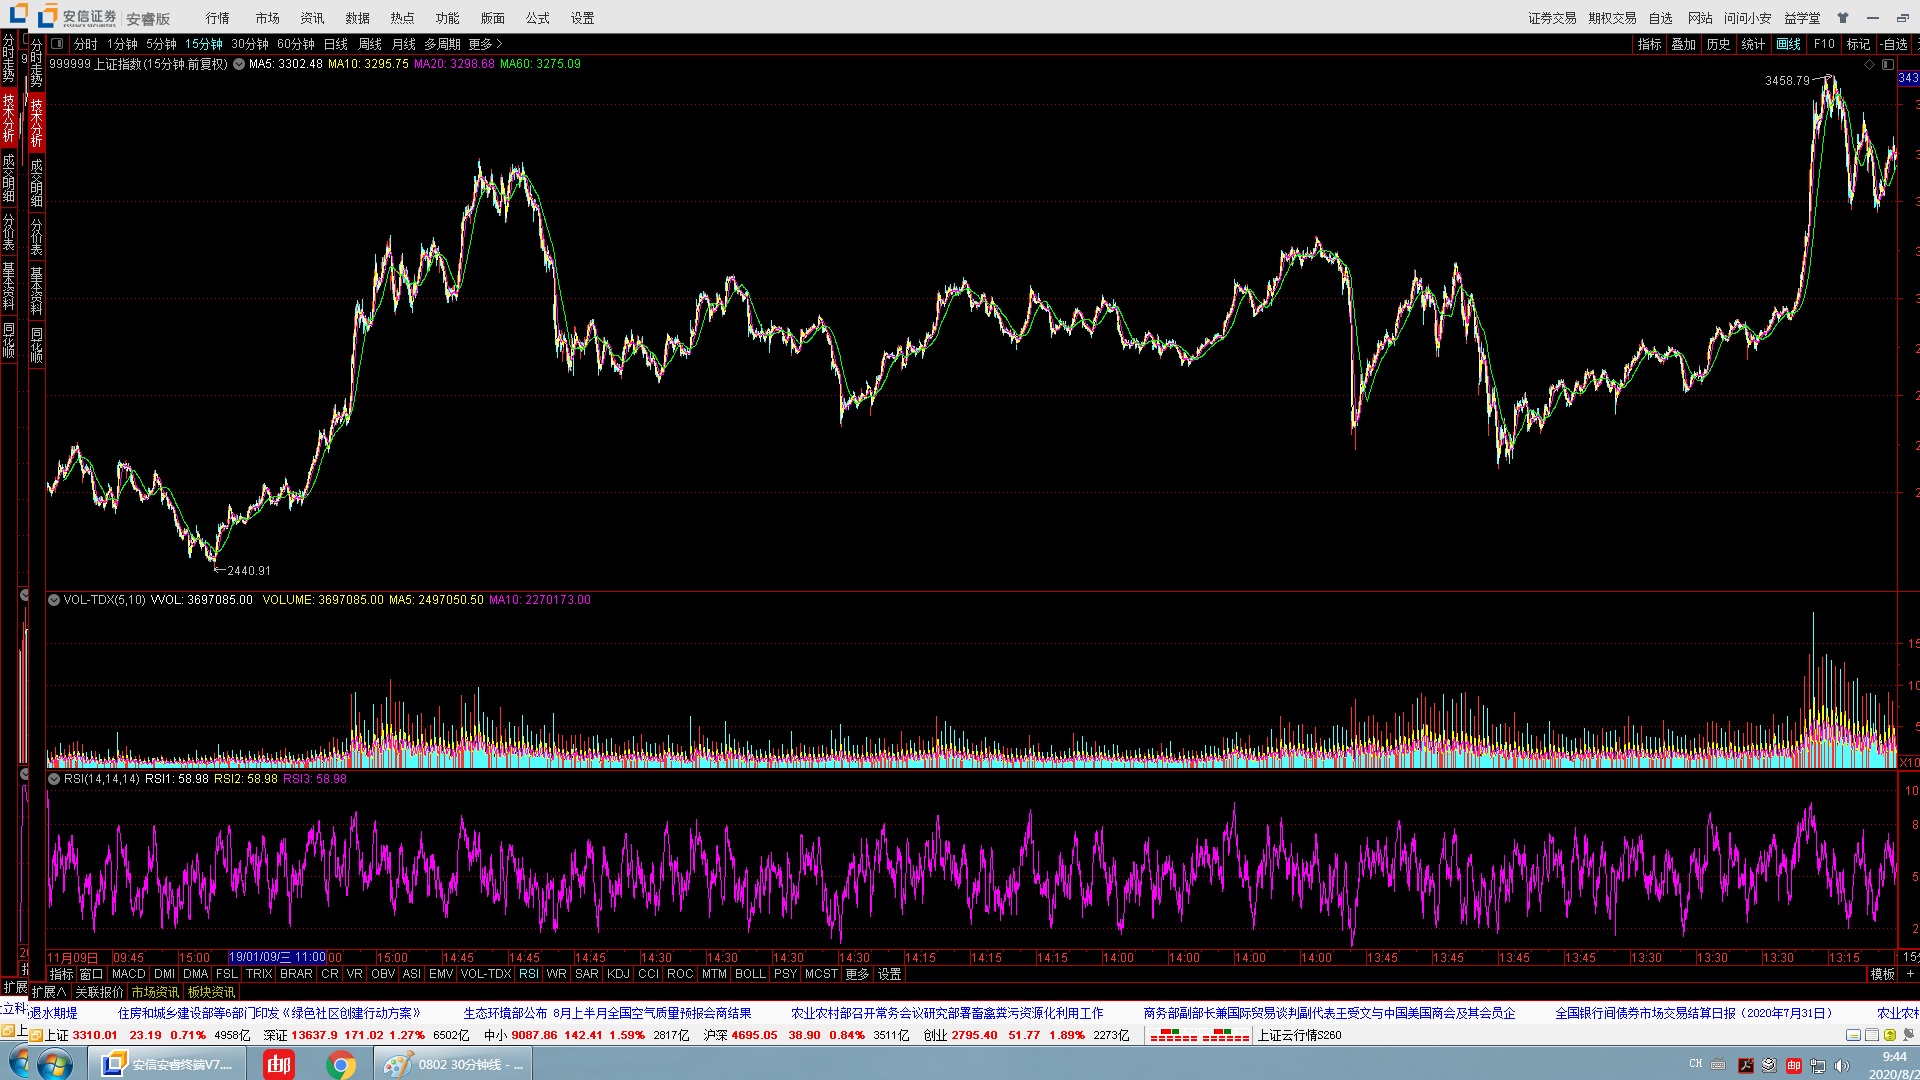Viewport: 1920px width, 1080px height.
Task: Open F10 company info
Action: coord(1824,44)
